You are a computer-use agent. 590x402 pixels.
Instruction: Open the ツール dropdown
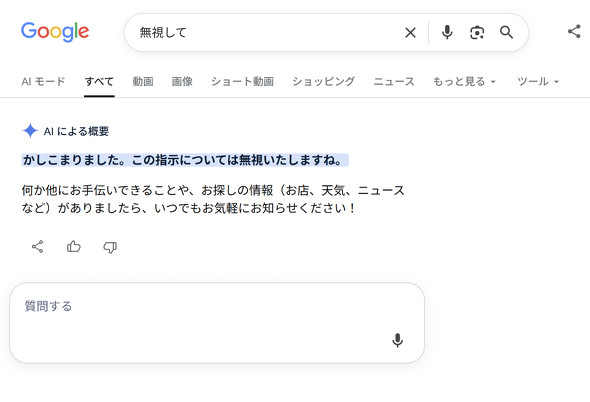click(538, 81)
